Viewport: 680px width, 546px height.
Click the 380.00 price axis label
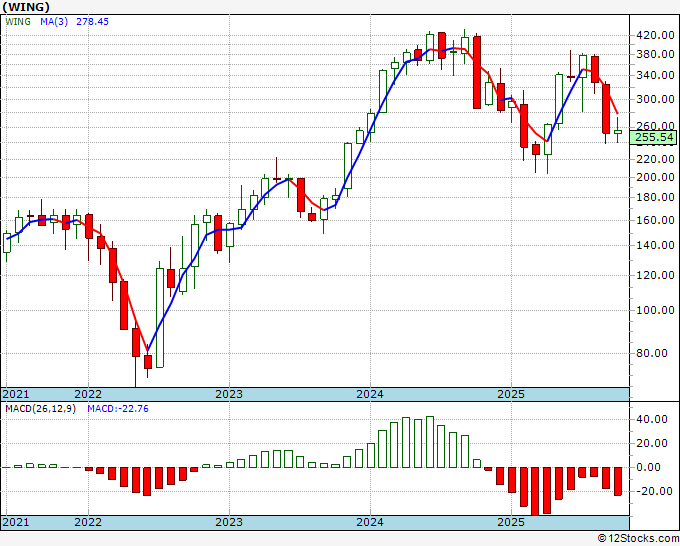tap(654, 55)
